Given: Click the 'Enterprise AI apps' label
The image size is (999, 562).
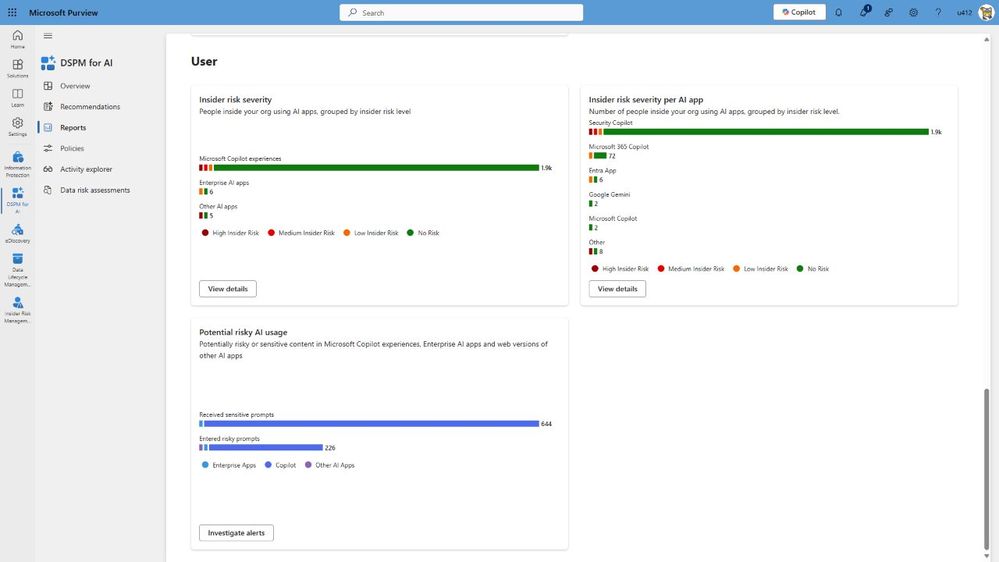Looking at the screenshot, I should point(224,183).
